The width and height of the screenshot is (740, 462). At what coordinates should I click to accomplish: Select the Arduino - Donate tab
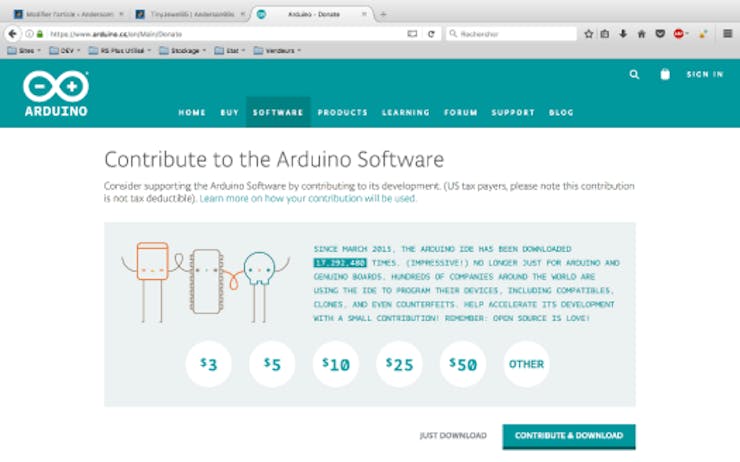click(x=313, y=14)
